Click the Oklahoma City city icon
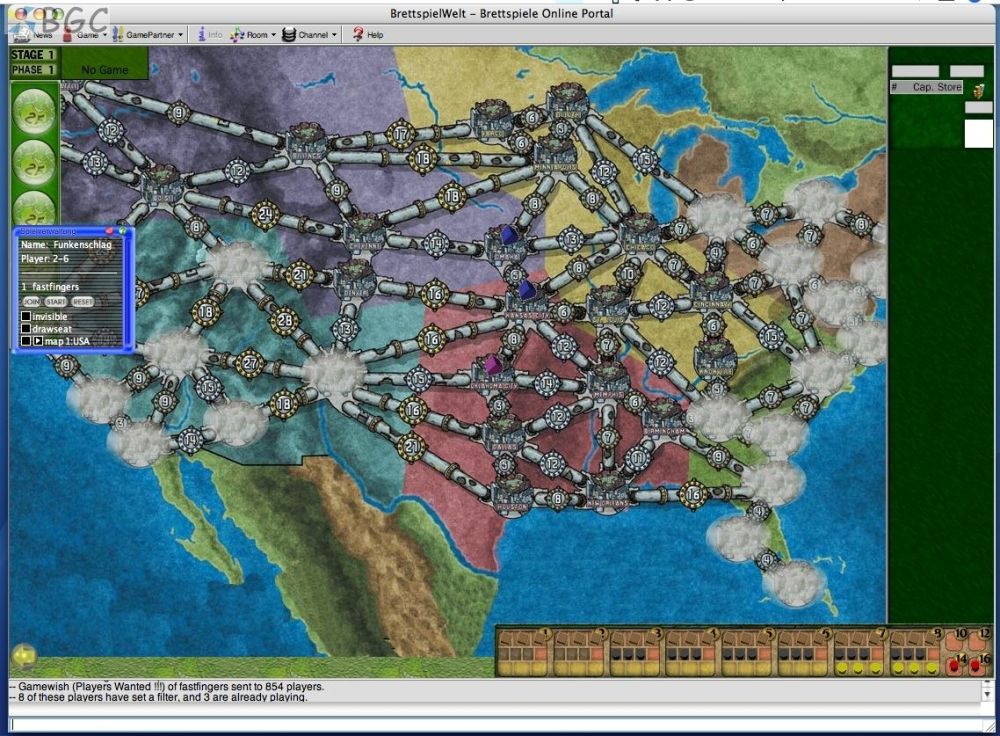The image size is (1000, 736). [493, 376]
